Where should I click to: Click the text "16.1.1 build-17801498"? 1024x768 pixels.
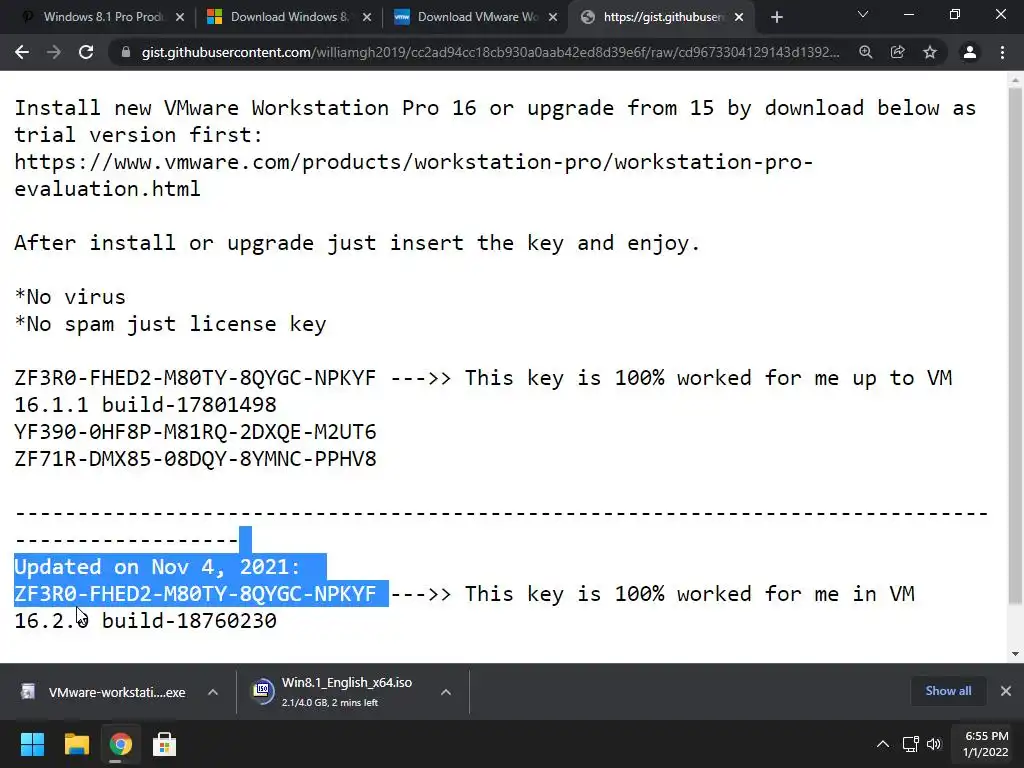pos(145,405)
